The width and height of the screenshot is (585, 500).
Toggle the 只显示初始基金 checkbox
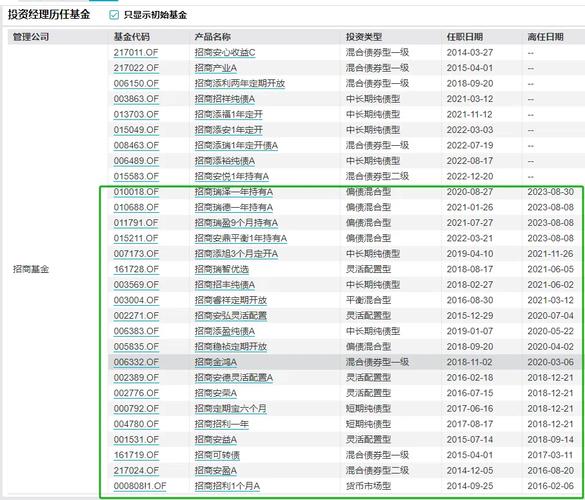(x=114, y=15)
